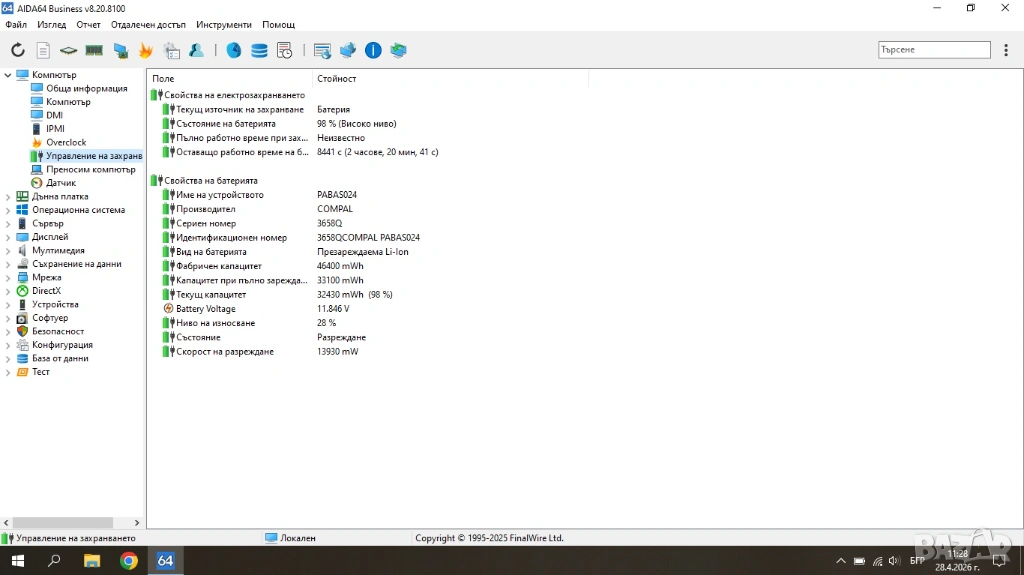1024x575 pixels.
Task: Select Overclock in the sidebar tree
Action: coord(66,142)
